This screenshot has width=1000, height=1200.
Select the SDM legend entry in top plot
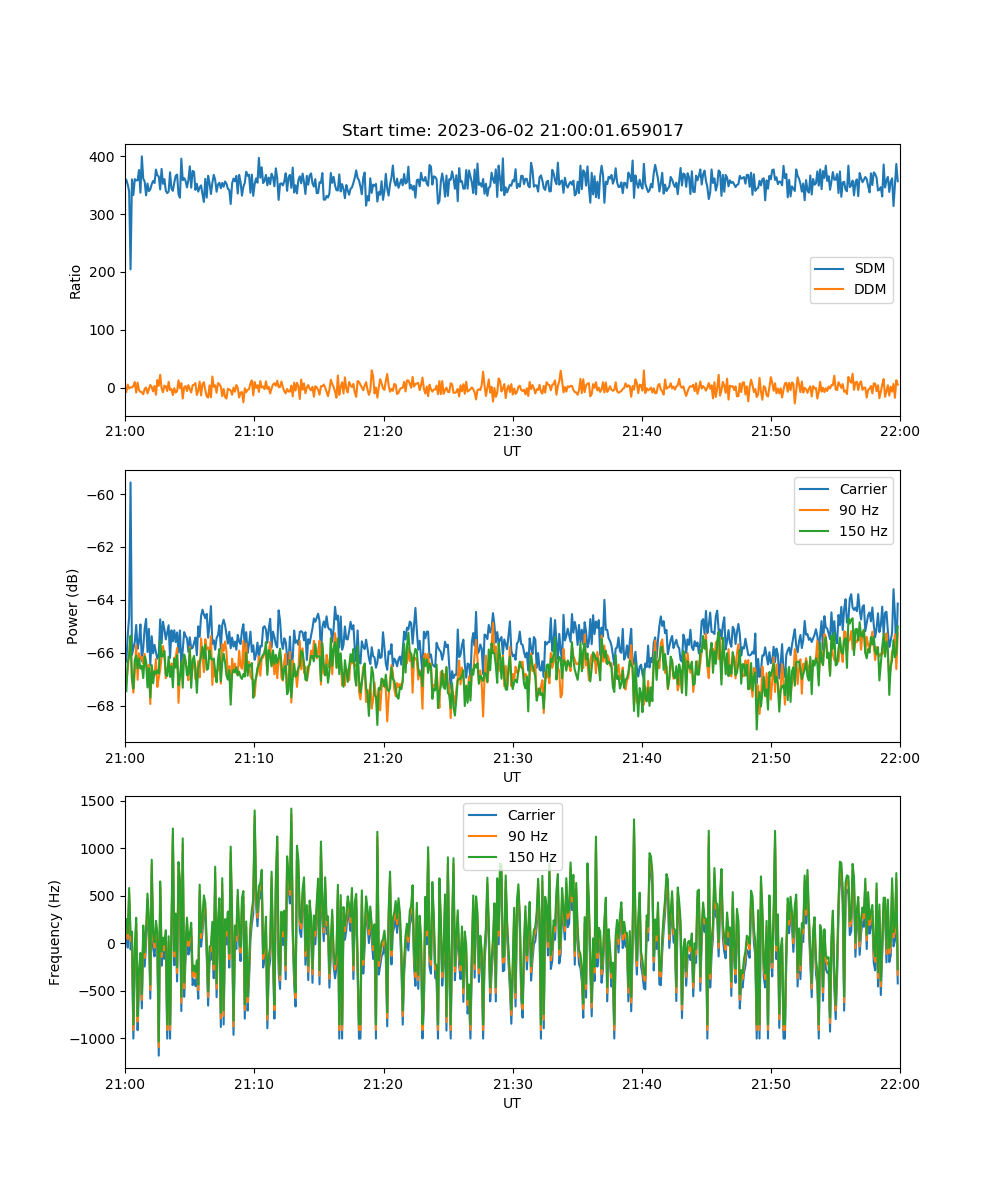click(851, 269)
